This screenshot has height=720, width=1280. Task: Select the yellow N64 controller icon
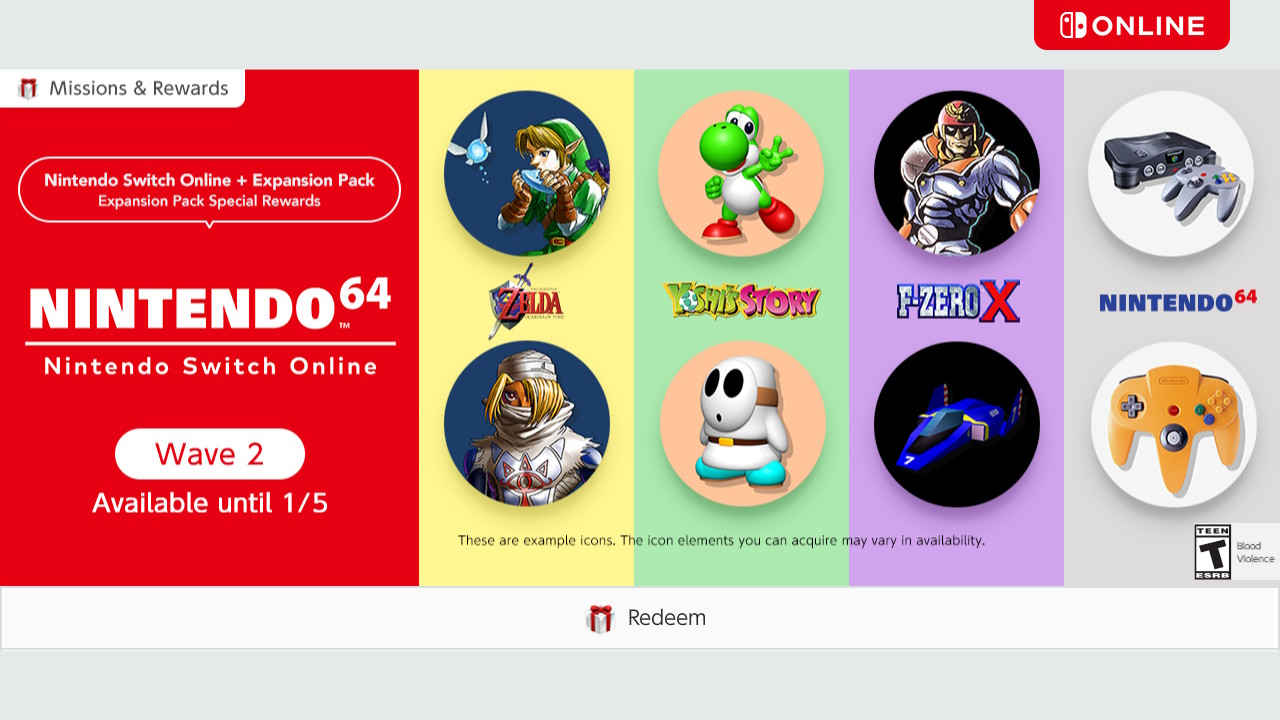tap(1173, 424)
